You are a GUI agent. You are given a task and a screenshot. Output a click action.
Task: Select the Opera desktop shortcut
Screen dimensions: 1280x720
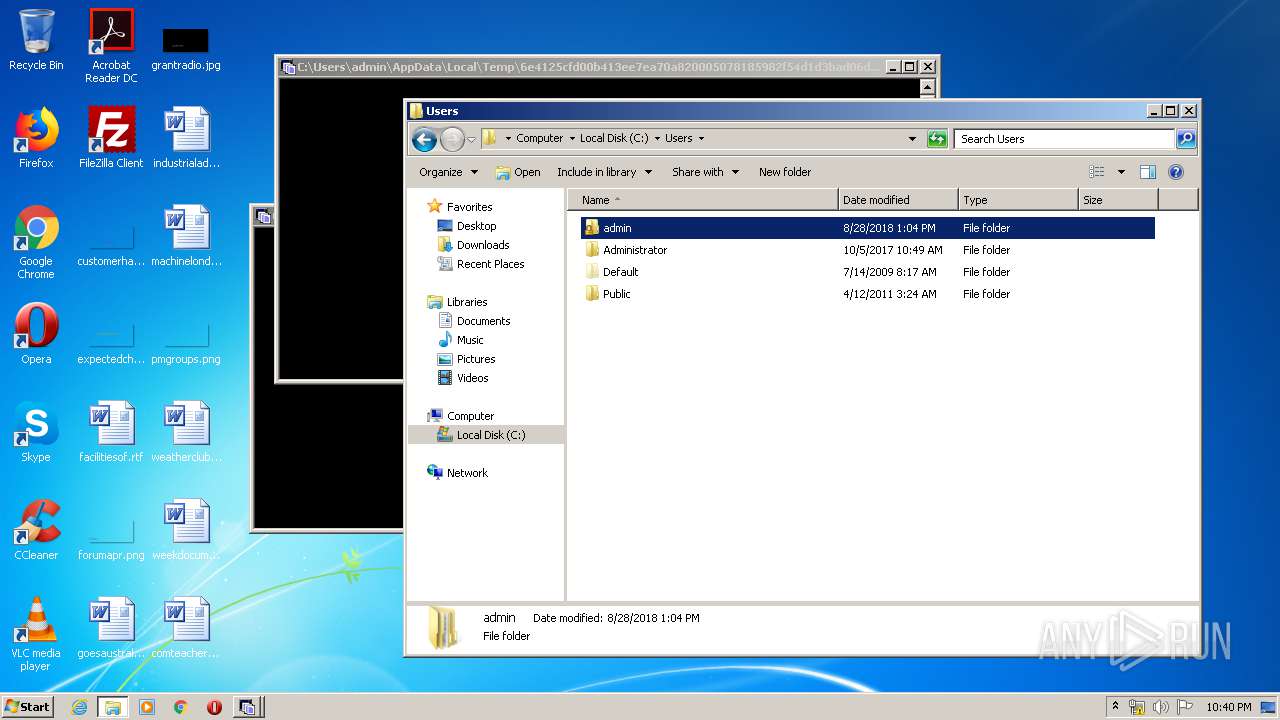coord(36,334)
